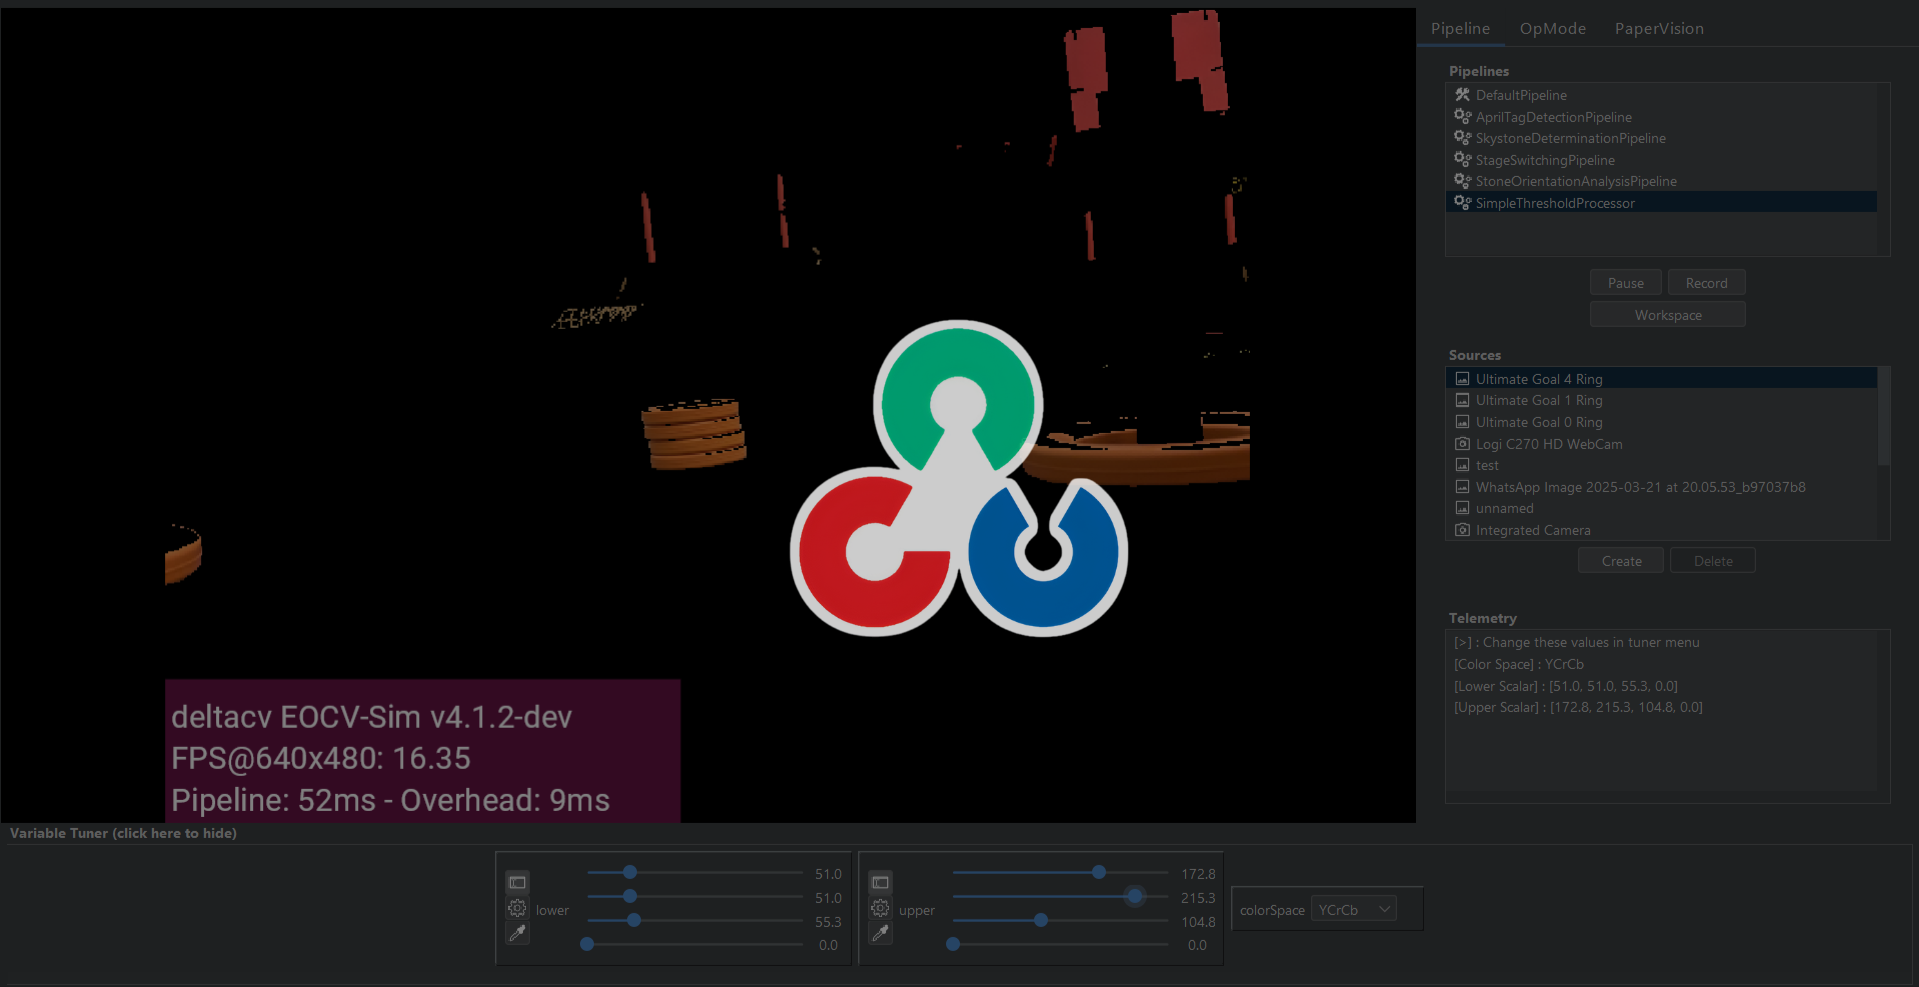Pick a color with the upper eyedropper
The width and height of the screenshot is (1919, 987).
(x=880, y=934)
